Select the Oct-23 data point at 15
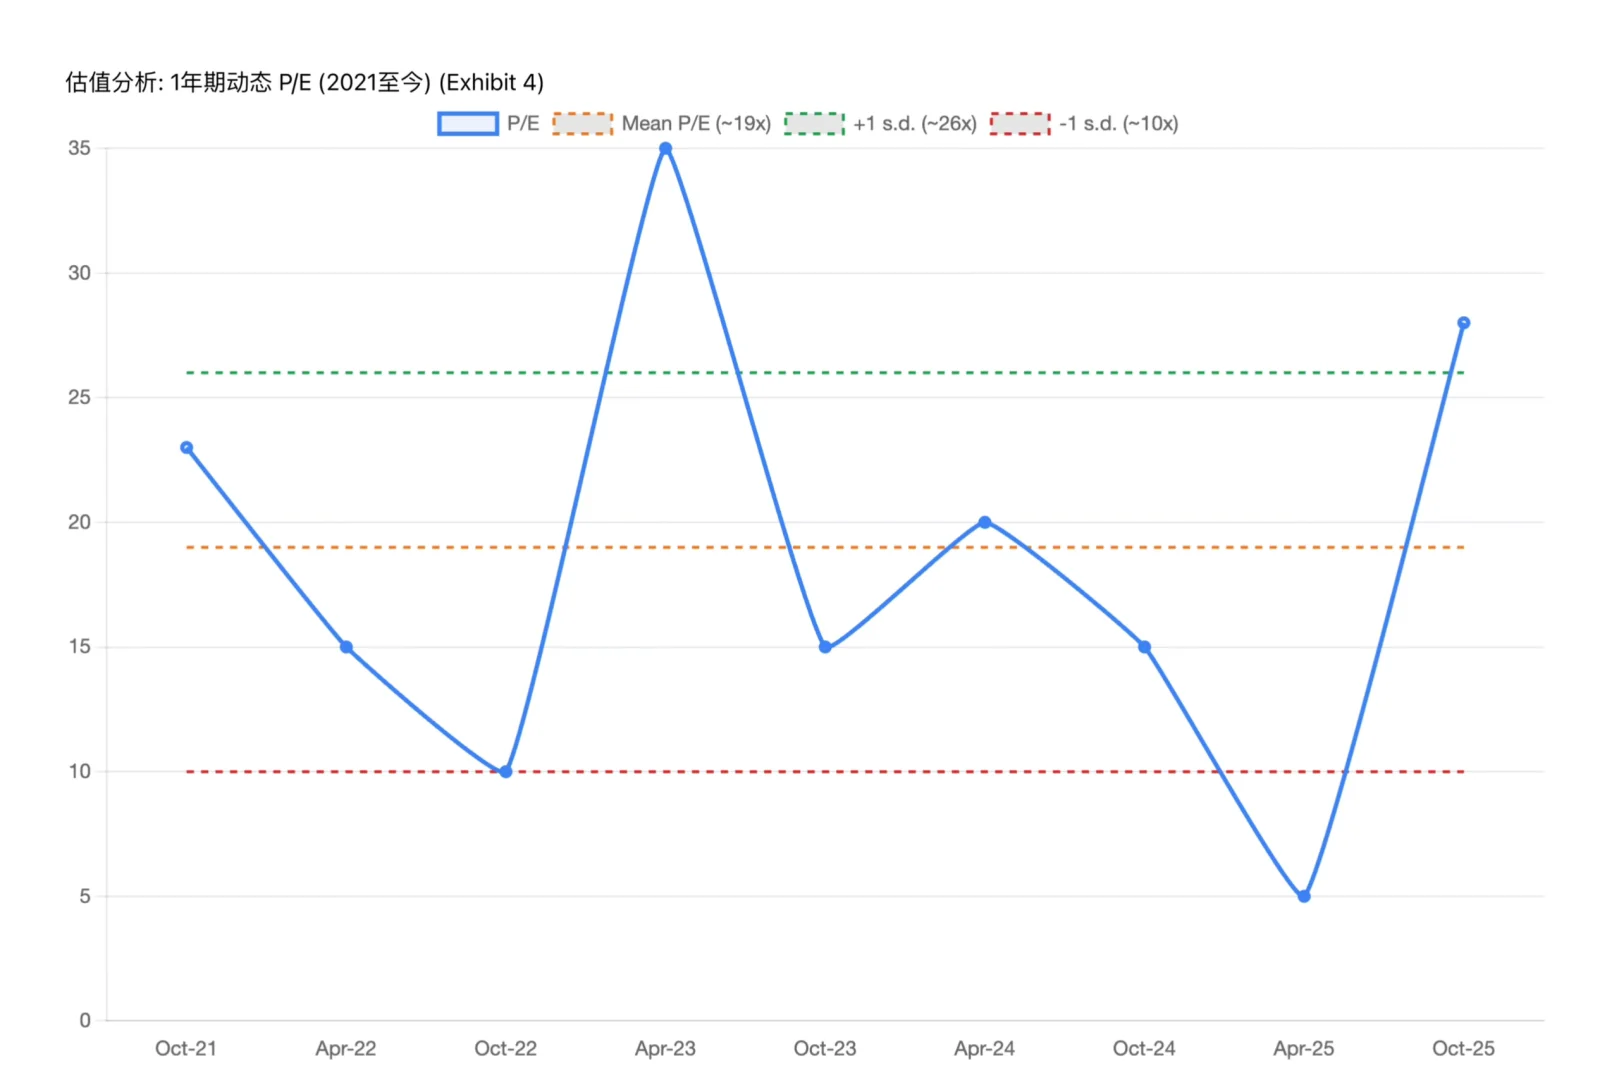 [825, 647]
